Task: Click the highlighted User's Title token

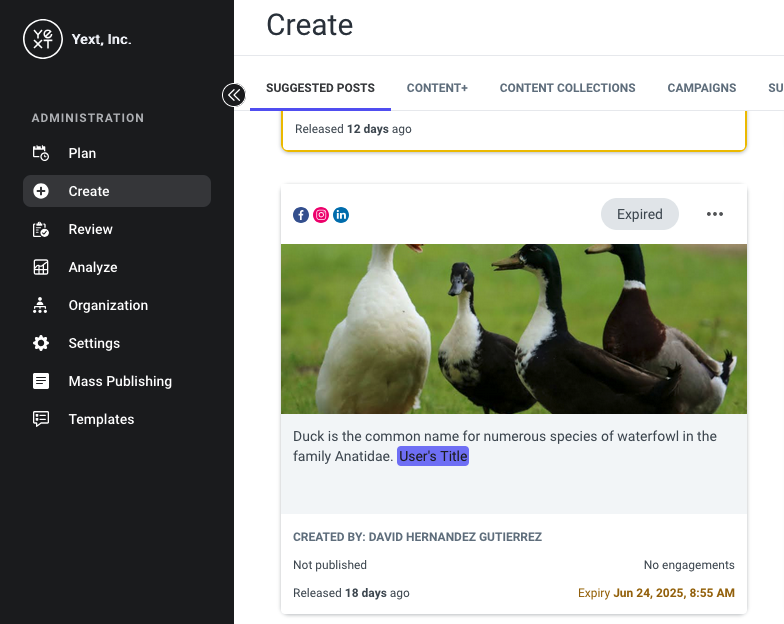Action: click(x=433, y=456)
